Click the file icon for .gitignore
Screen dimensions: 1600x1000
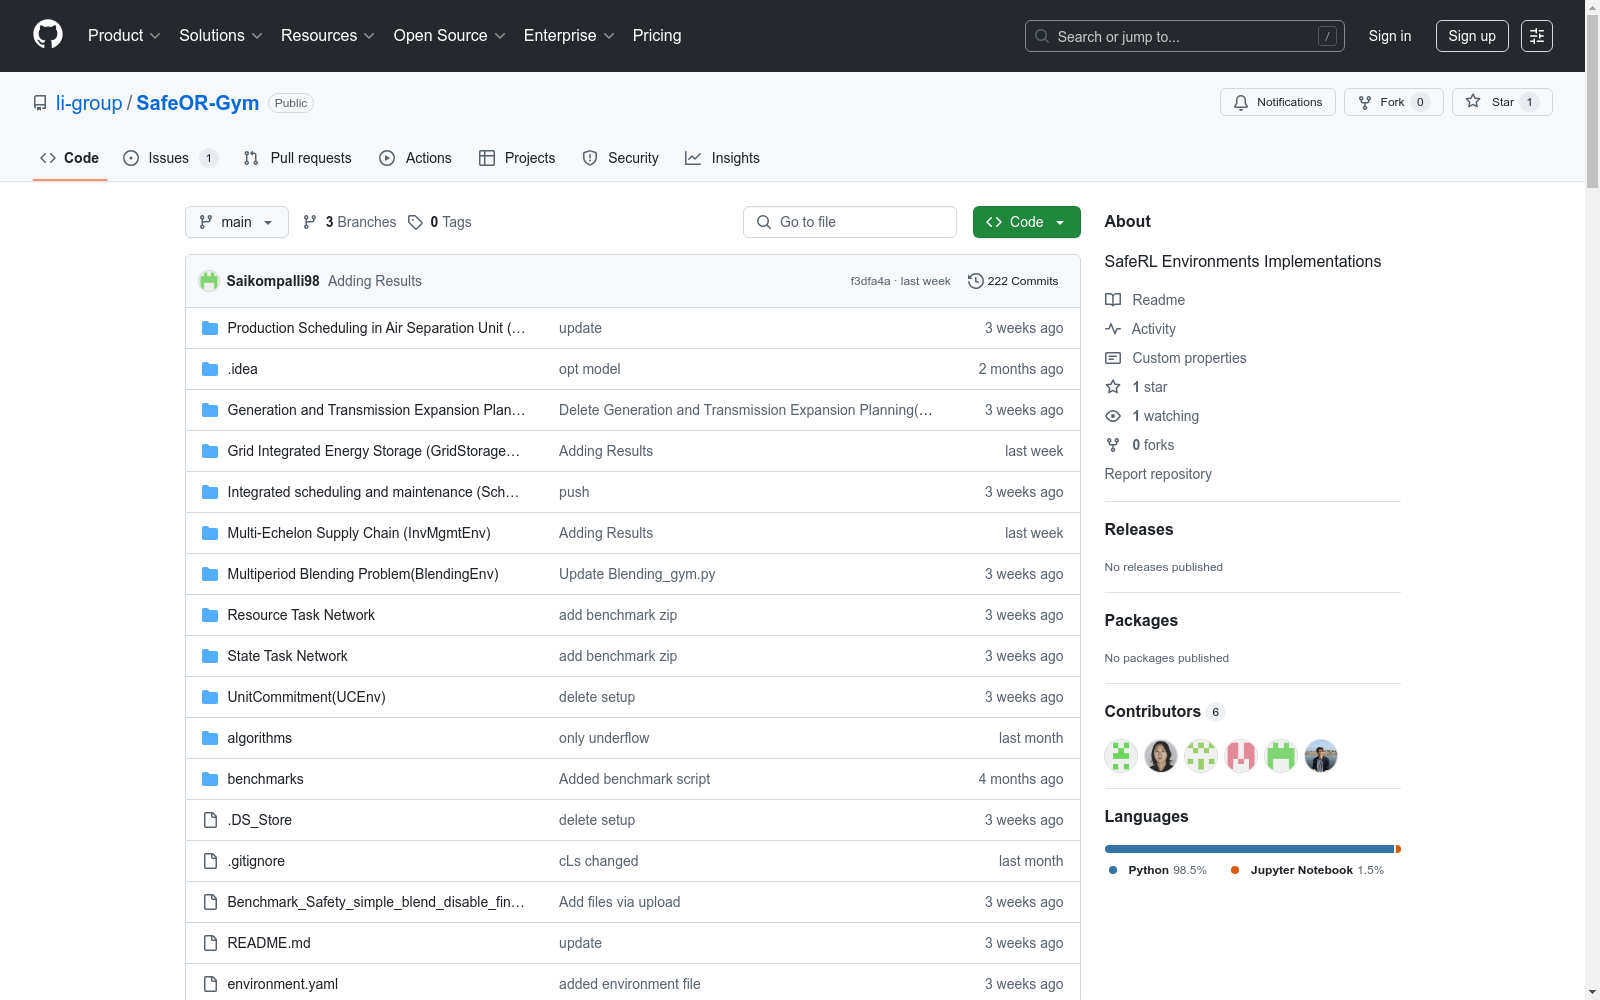point(210,861)
